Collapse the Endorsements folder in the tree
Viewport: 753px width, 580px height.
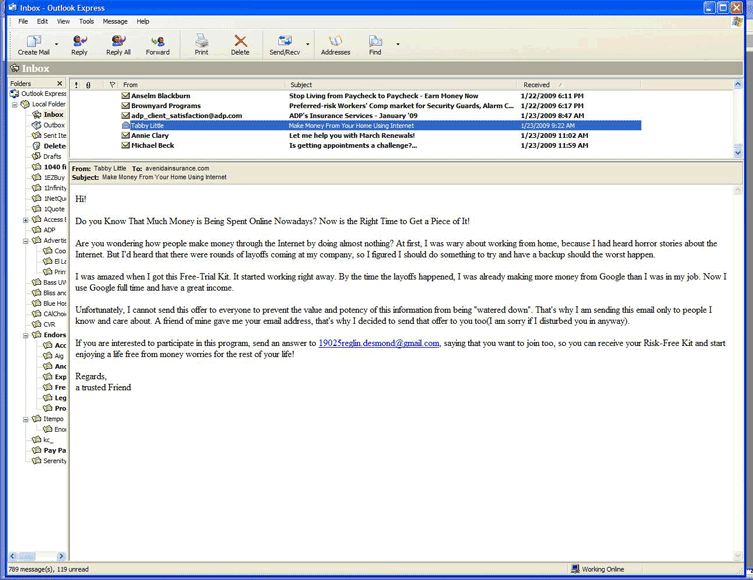[26, 335]
